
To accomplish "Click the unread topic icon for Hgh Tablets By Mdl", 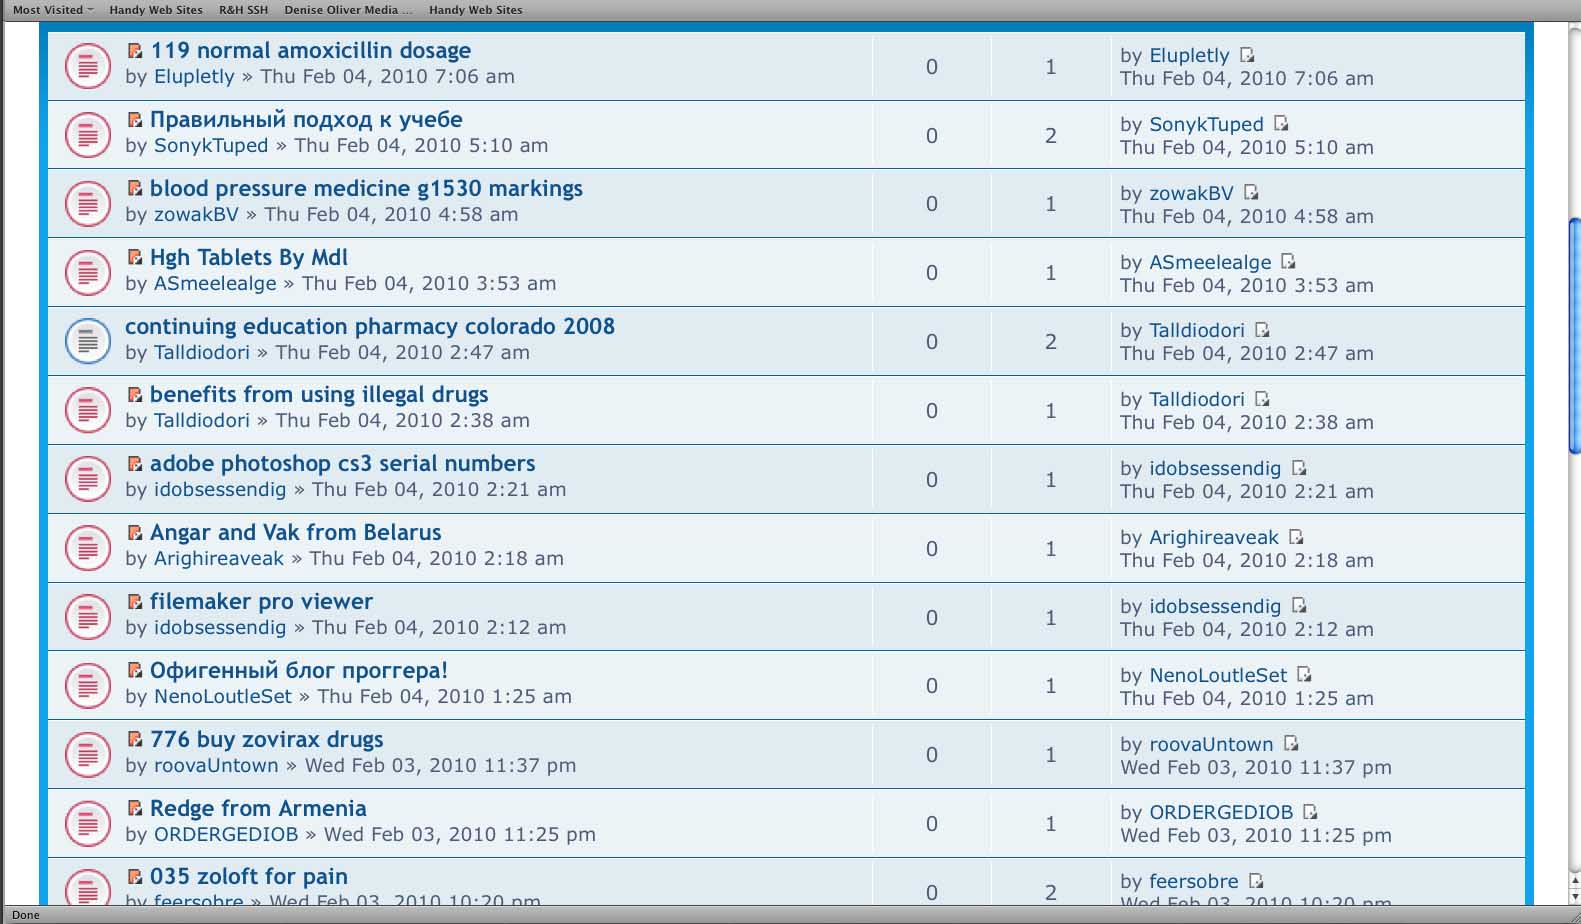I will [x=88, y=272].
